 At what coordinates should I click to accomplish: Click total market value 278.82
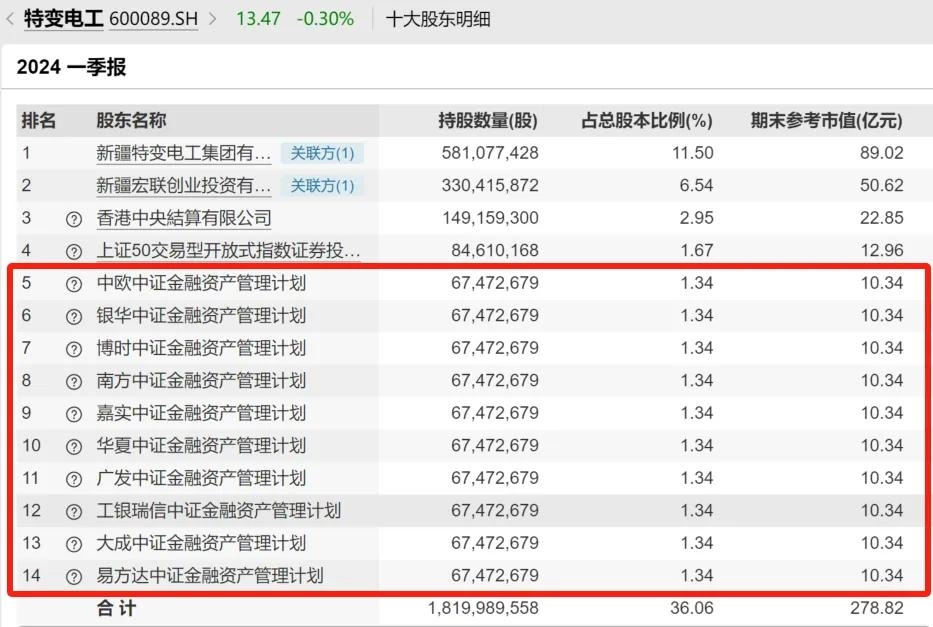coord(876,609)
